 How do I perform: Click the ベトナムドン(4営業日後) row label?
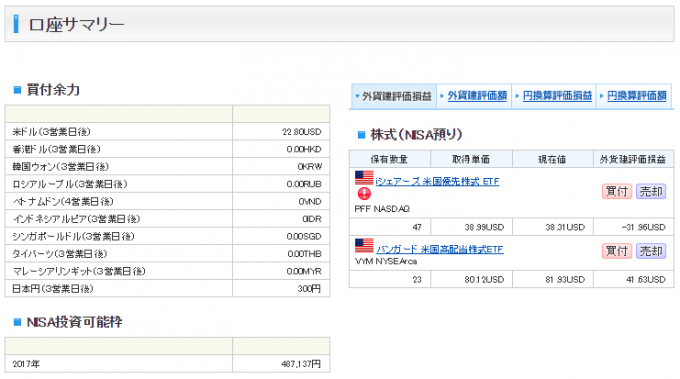[x=63, y=201]
